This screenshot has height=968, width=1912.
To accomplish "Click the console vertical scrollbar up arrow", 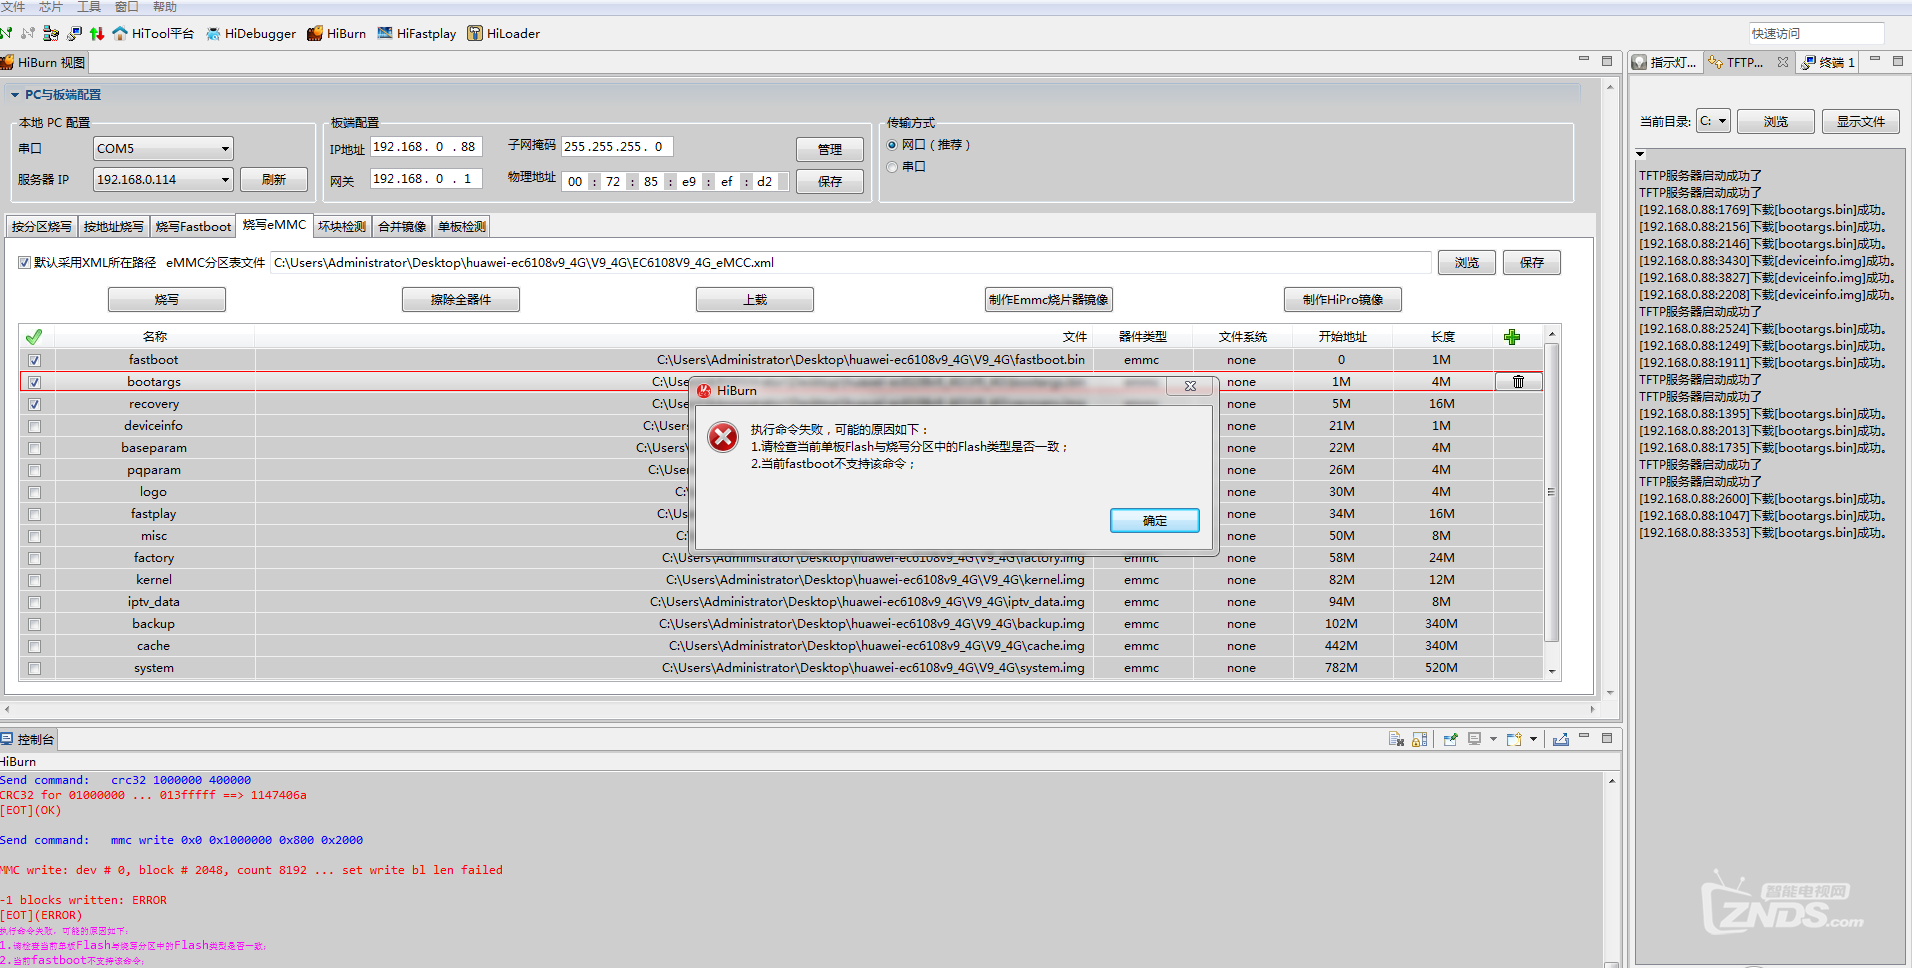I will (1611, 780).
